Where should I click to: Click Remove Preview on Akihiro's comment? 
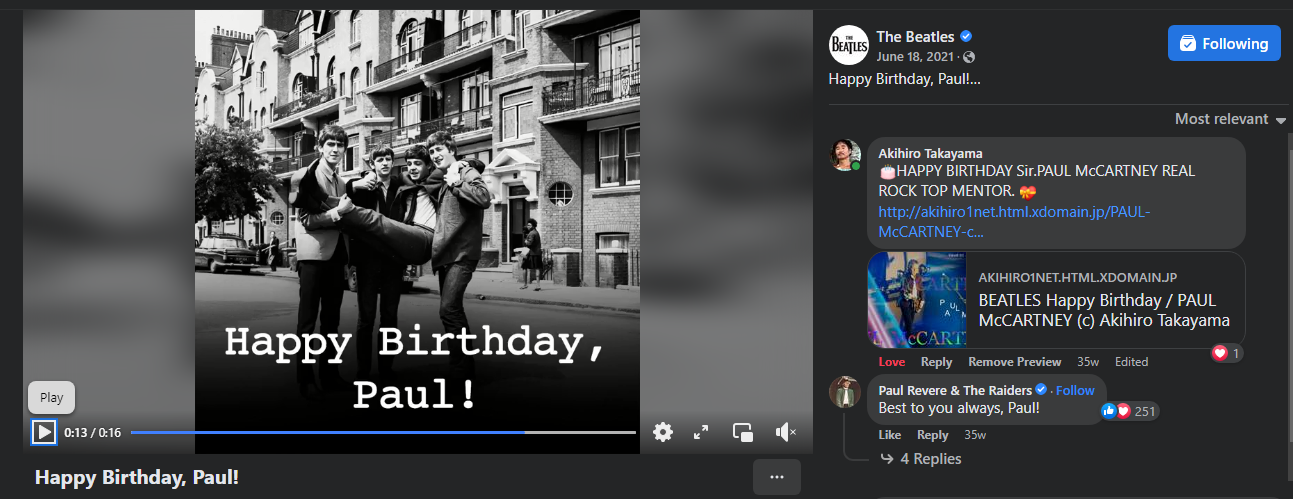[x=1014, y=362]
